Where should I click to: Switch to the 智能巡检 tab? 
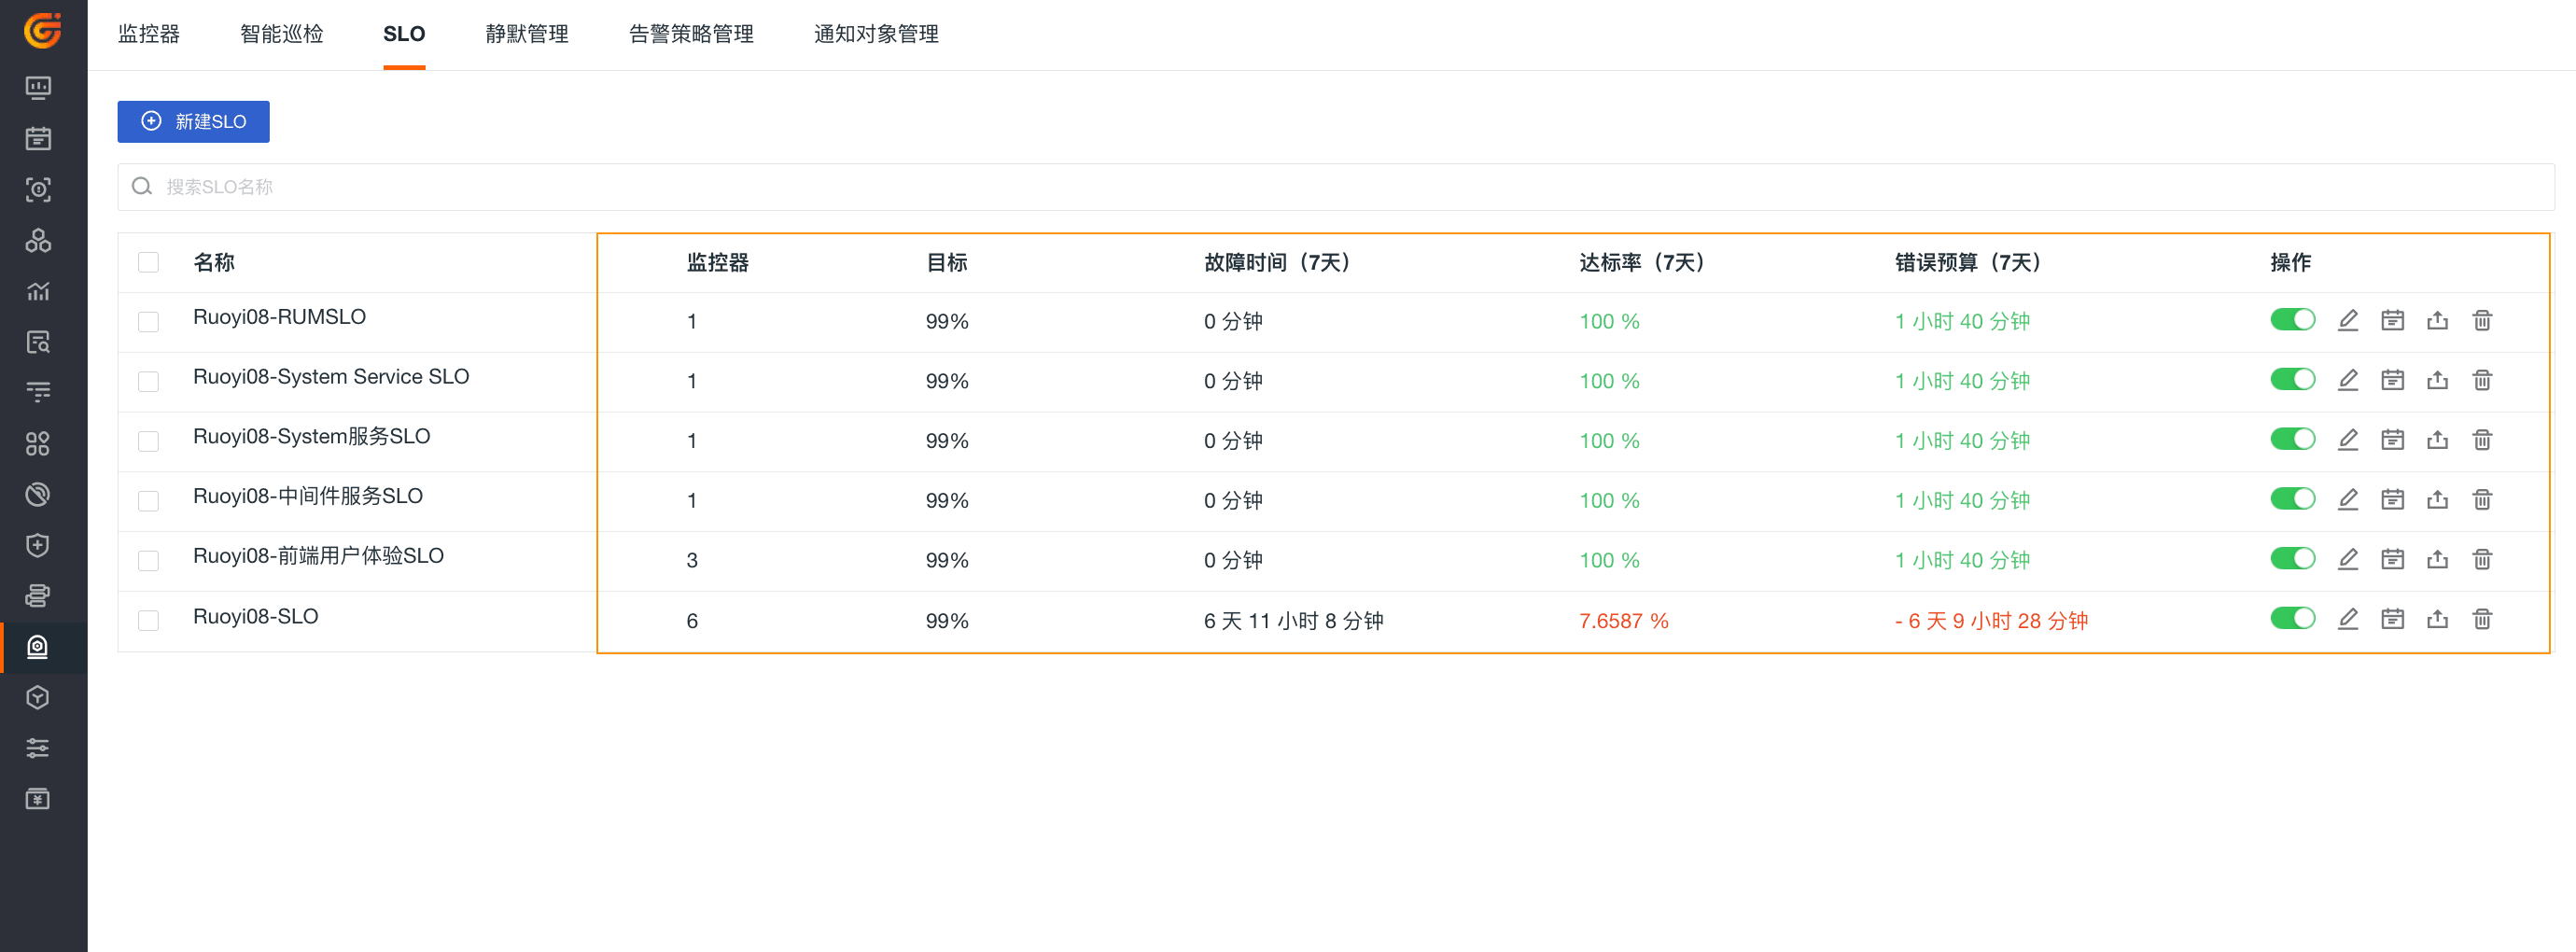[282, 34]
